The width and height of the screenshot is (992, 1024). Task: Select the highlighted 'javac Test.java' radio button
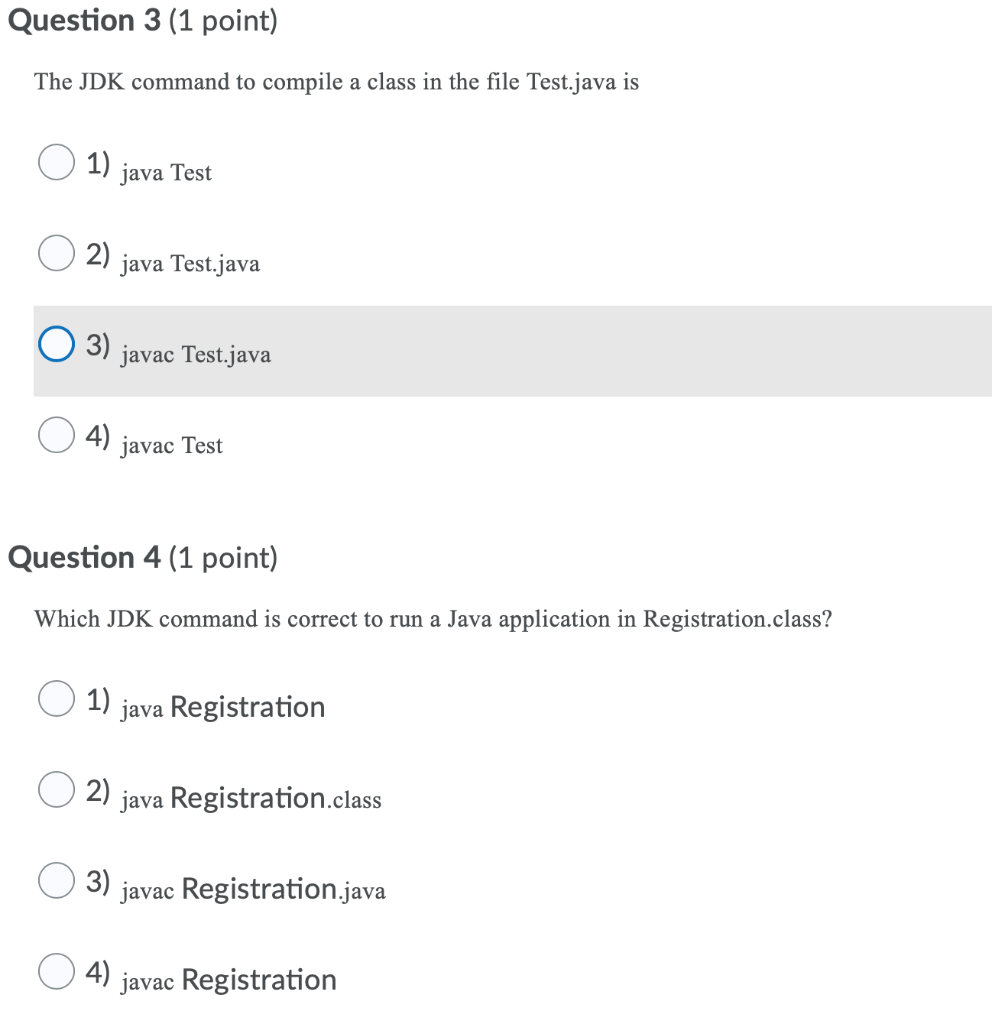(56, 344)
